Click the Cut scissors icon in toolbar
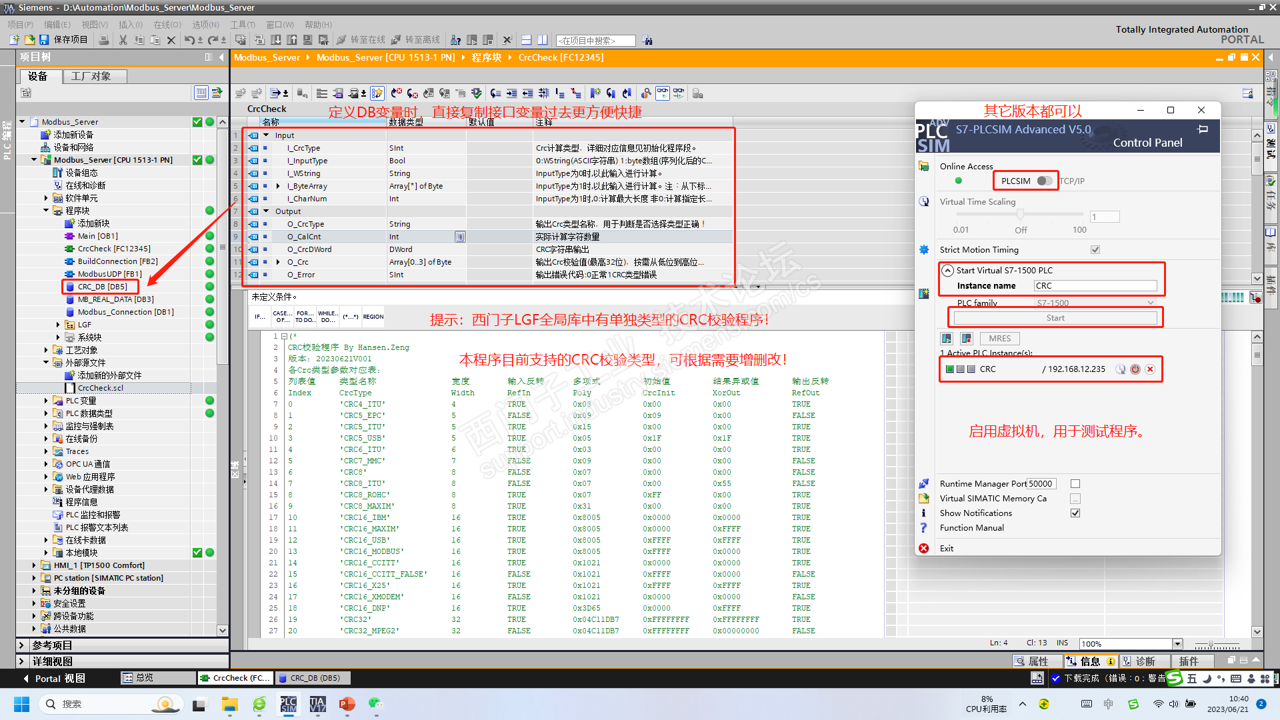 (123, 40)
